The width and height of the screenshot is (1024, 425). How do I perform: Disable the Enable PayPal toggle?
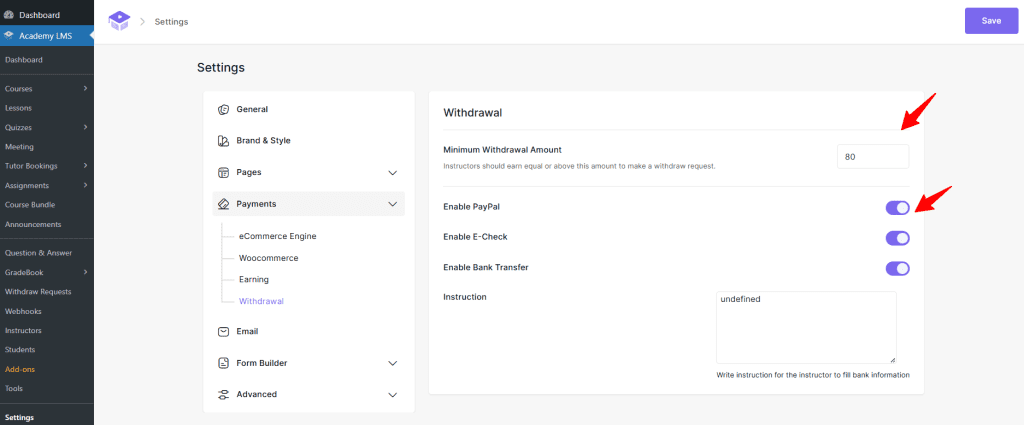pos(897,208)
